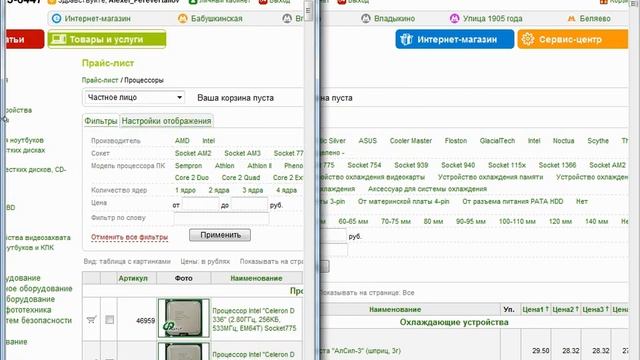640x360 pixels.
Task: Click gear icon on Сервис-центр tab
Action: coord(527,39)
